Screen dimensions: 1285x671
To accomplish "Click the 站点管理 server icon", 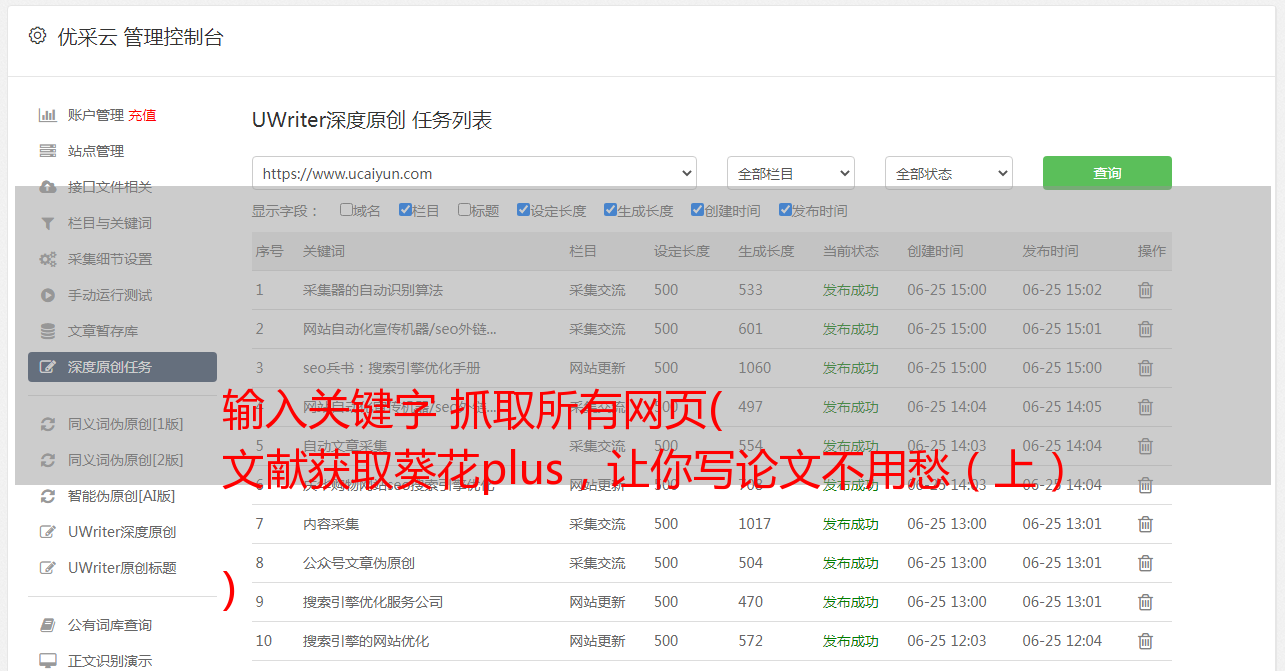I will [47, 151].
